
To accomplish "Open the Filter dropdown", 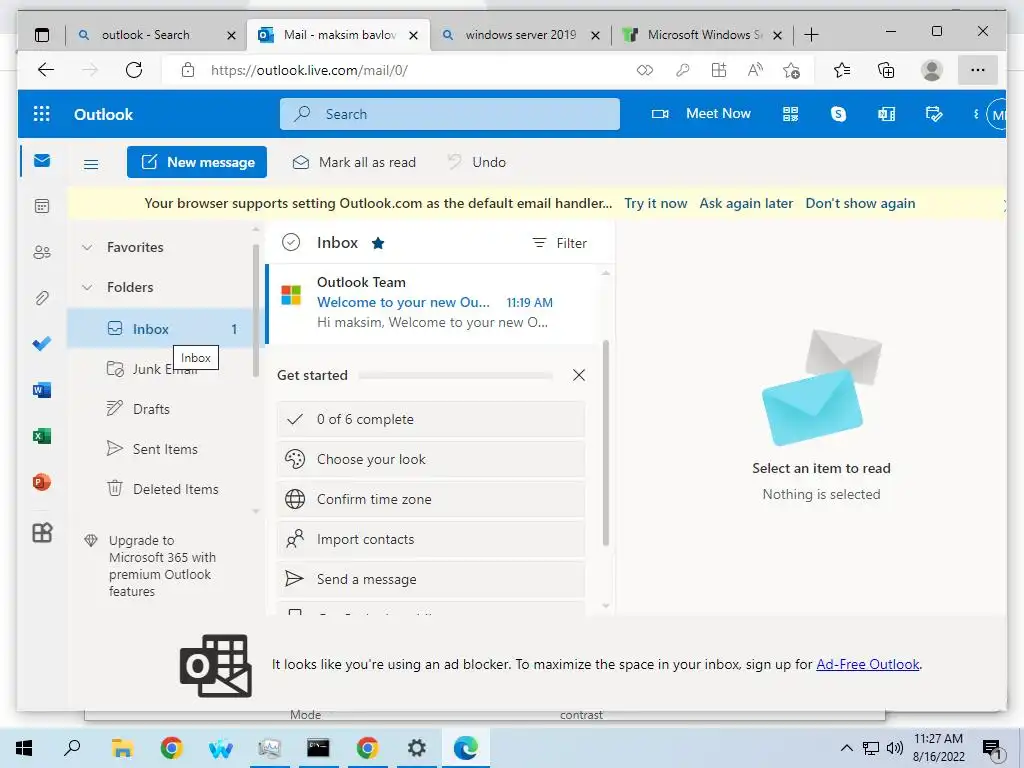I will click(x=560, y=243).
